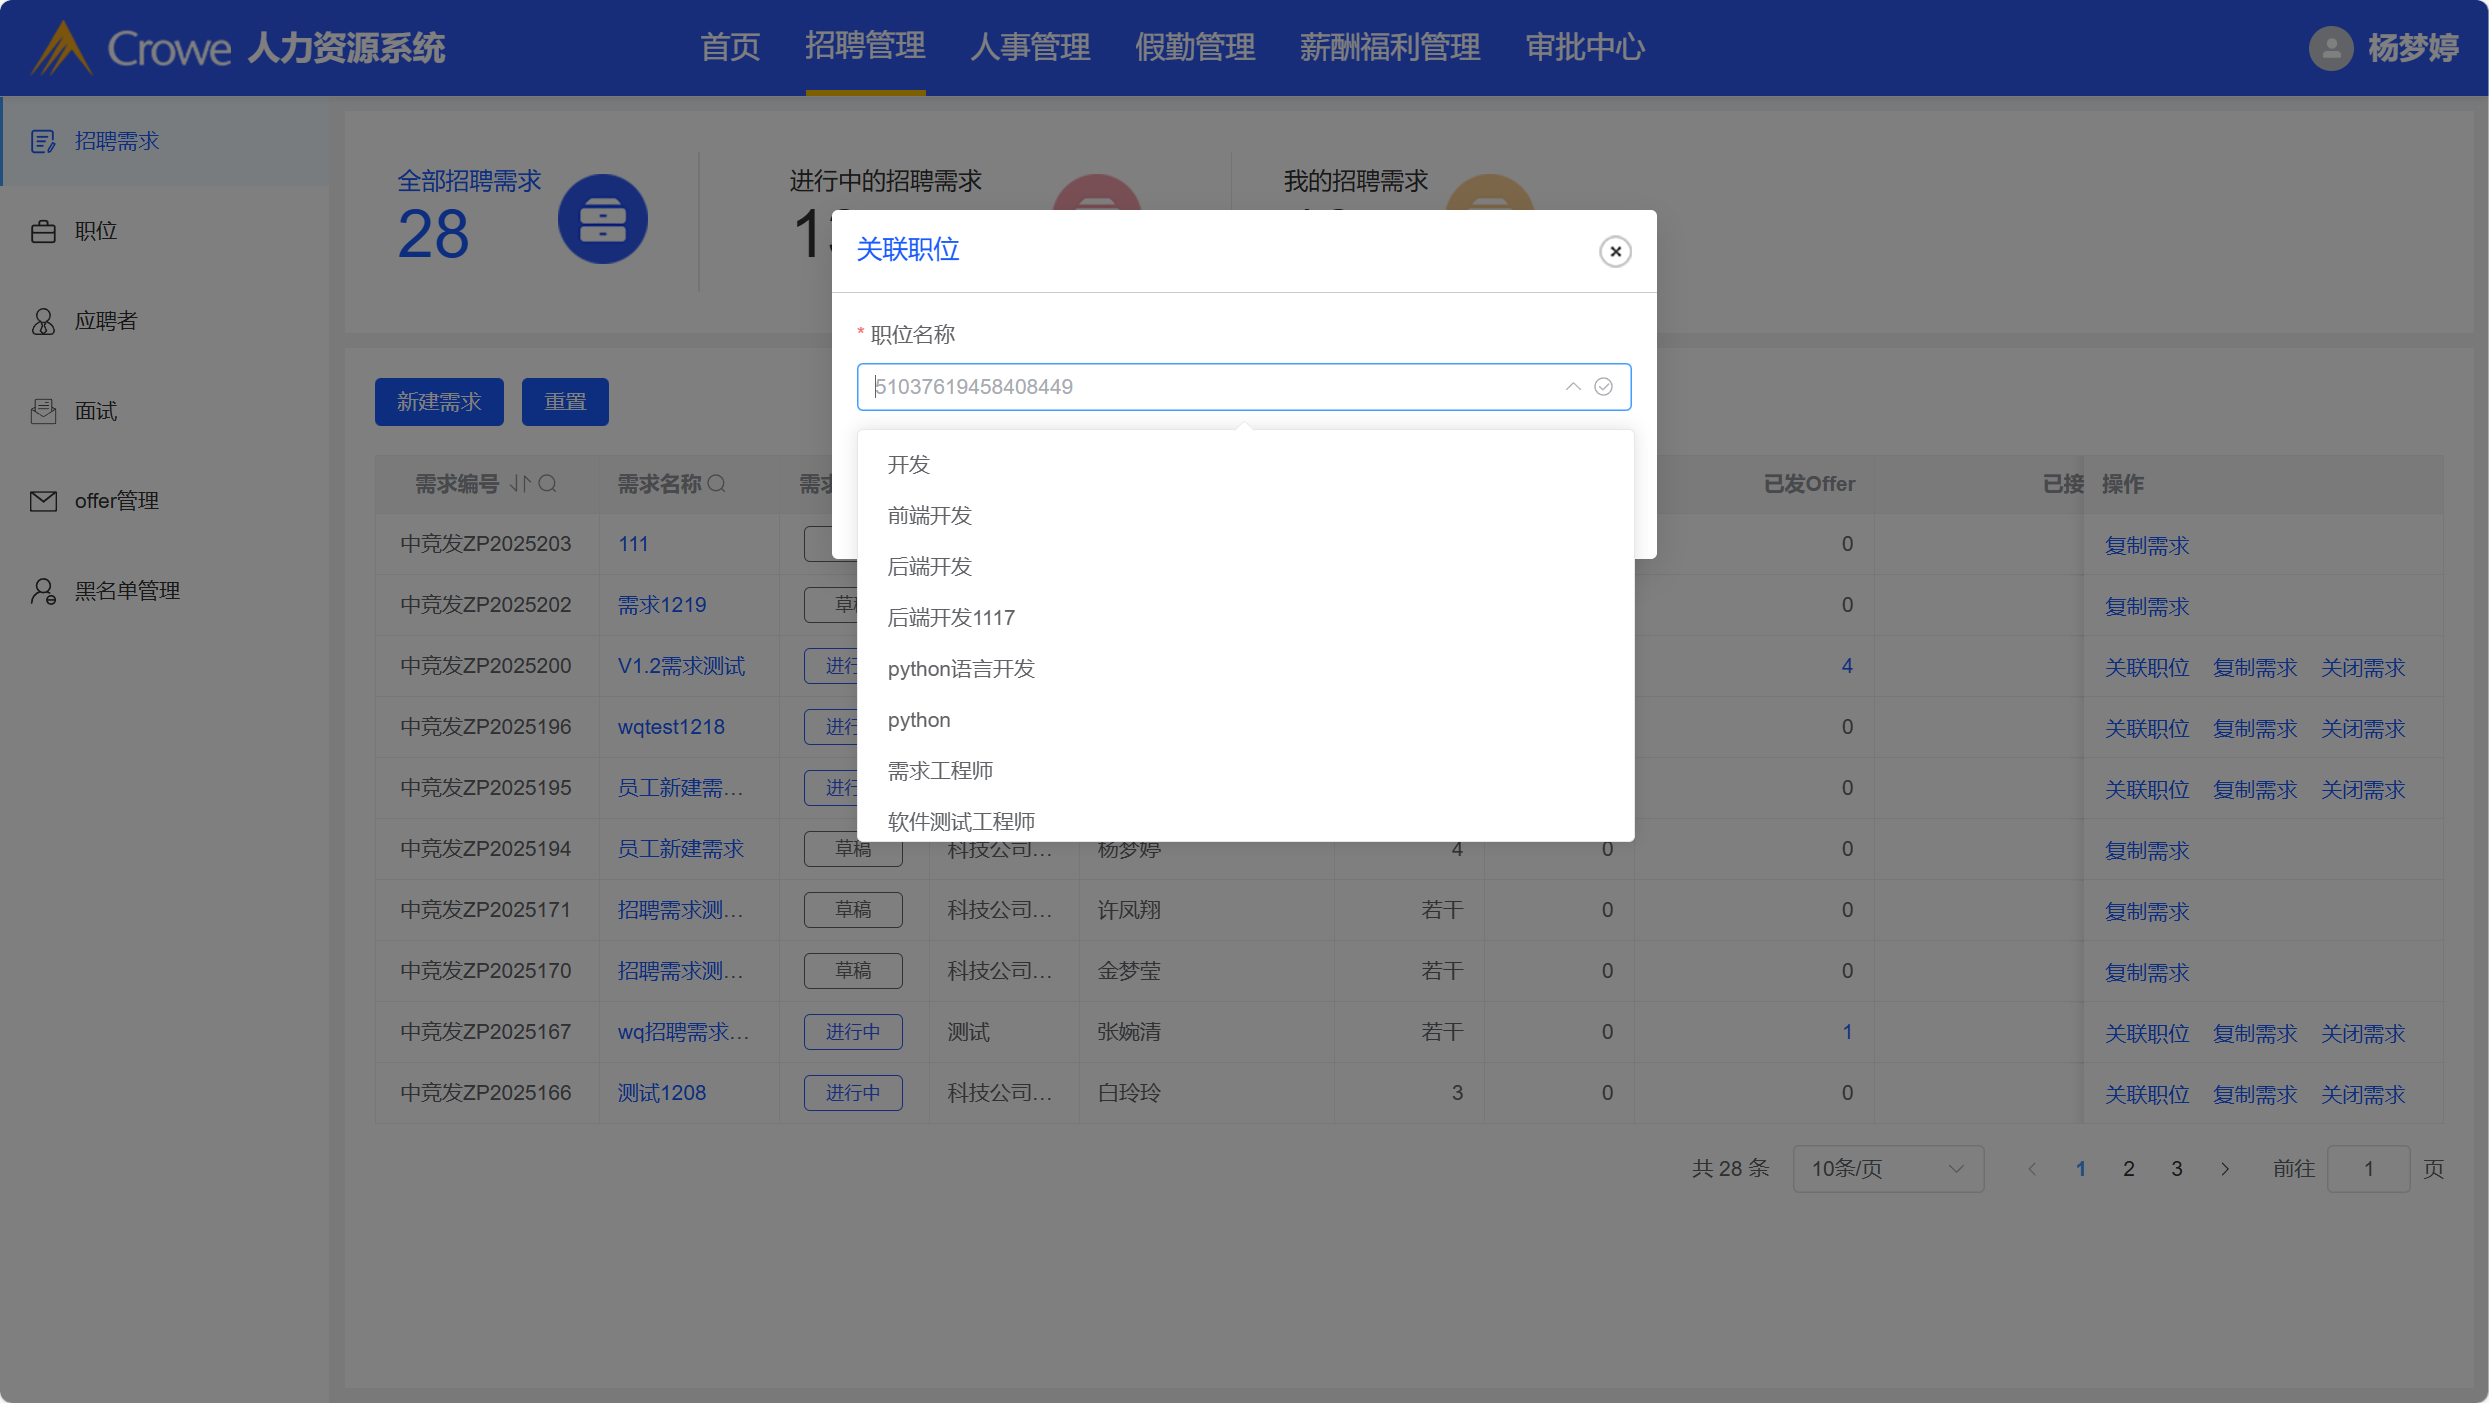This screenshot has width=2489, height=1403.
Task: Click the 应聘者 person icon
Action: click(43, 321)
